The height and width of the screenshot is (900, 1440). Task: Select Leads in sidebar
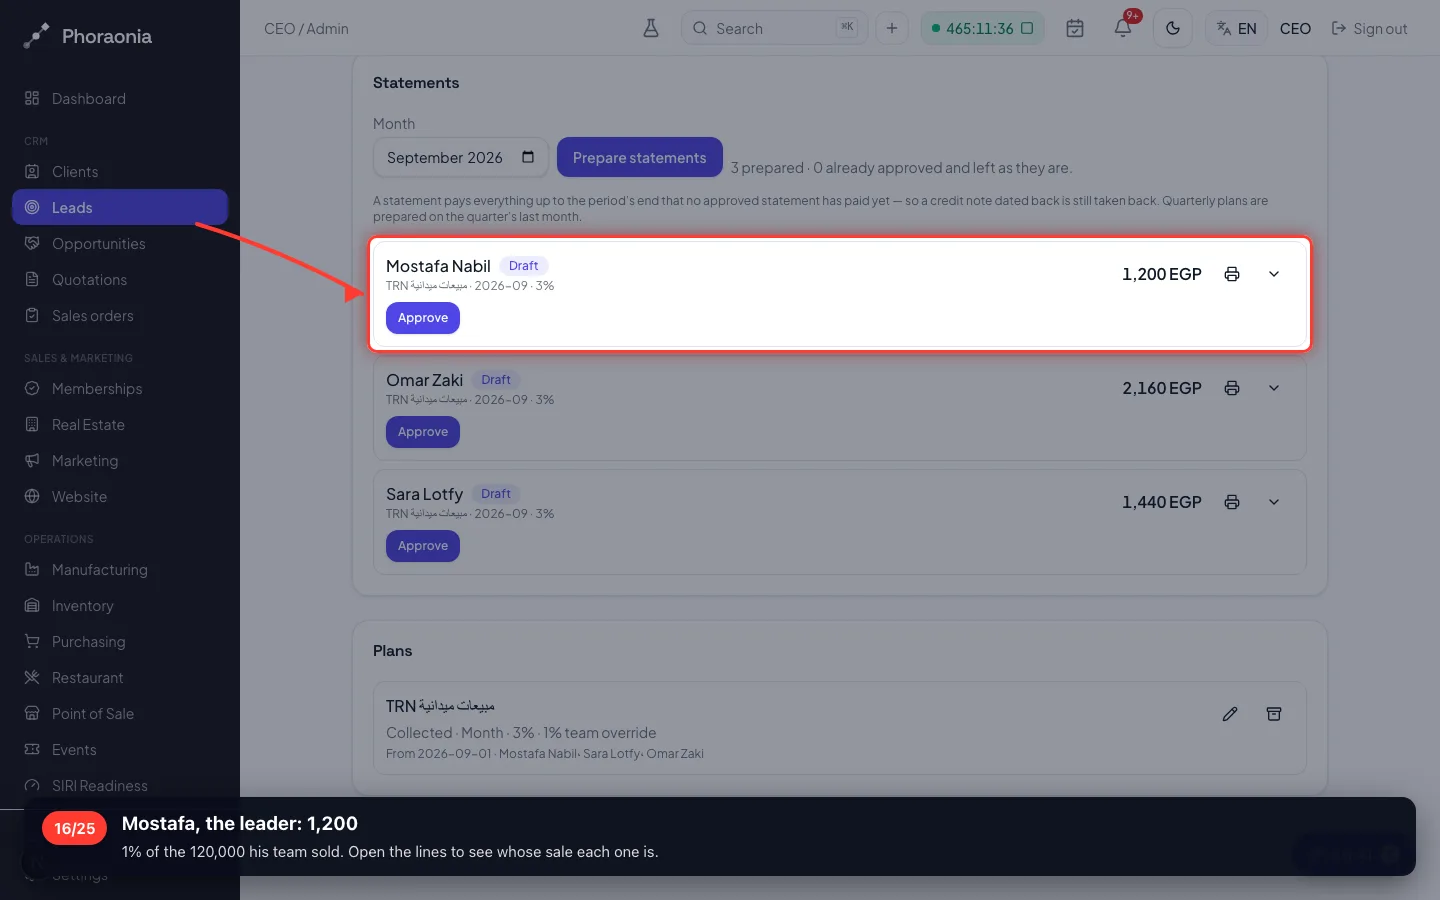(120, 207)
